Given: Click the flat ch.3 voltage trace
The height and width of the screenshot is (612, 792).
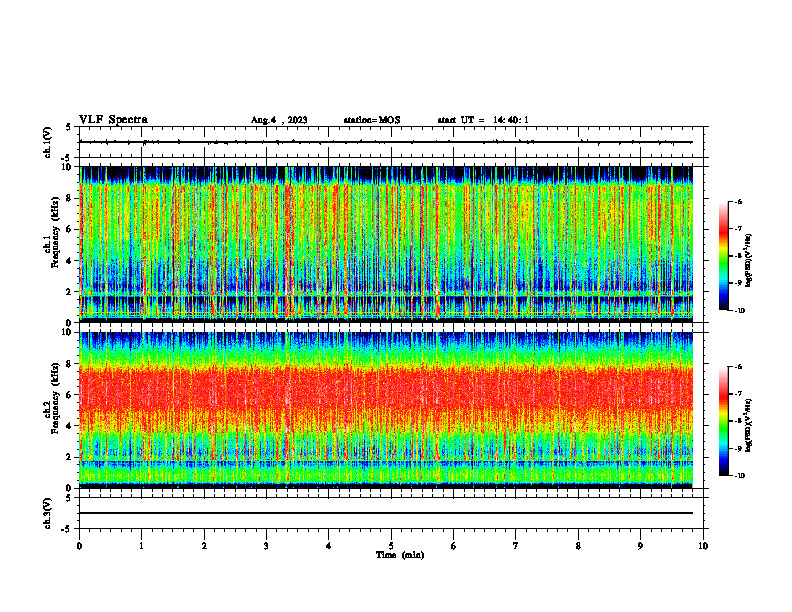Looking at the screenshot, I should (x=386, y=513).
